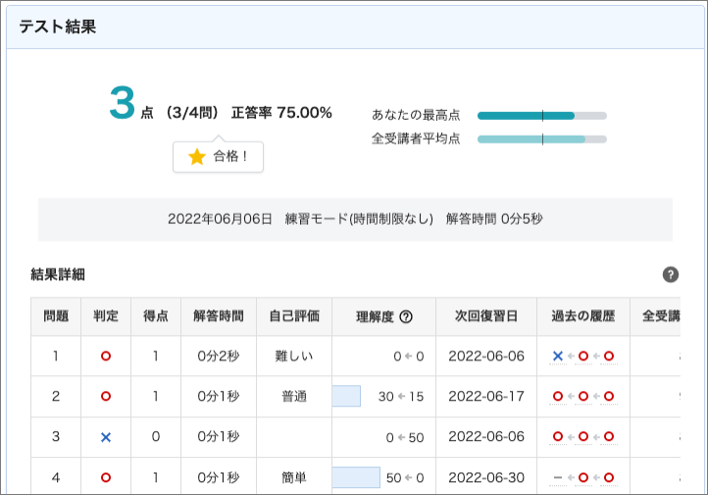Click the red circle judgment for question 1
This screenshot has height=495, width=708.
[x=106, y=356]
